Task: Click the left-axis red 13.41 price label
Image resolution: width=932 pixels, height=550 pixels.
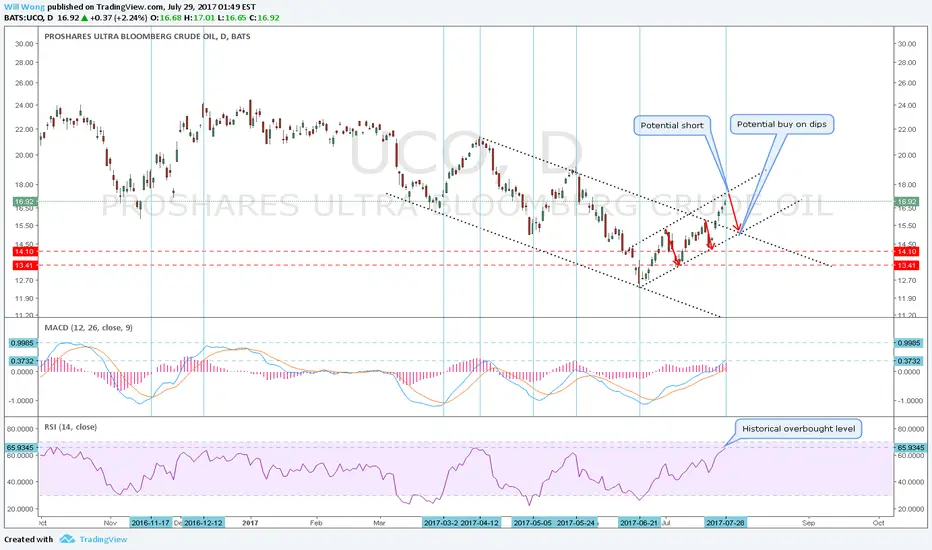Action: click(24, 266)
